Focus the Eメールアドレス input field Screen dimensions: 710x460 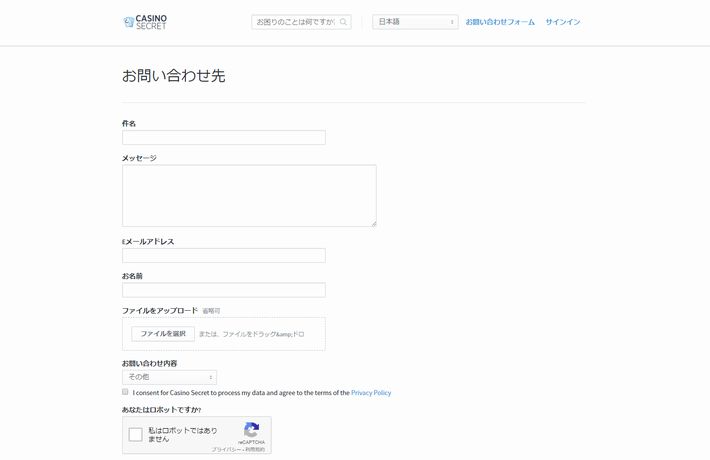click(224, 255)
